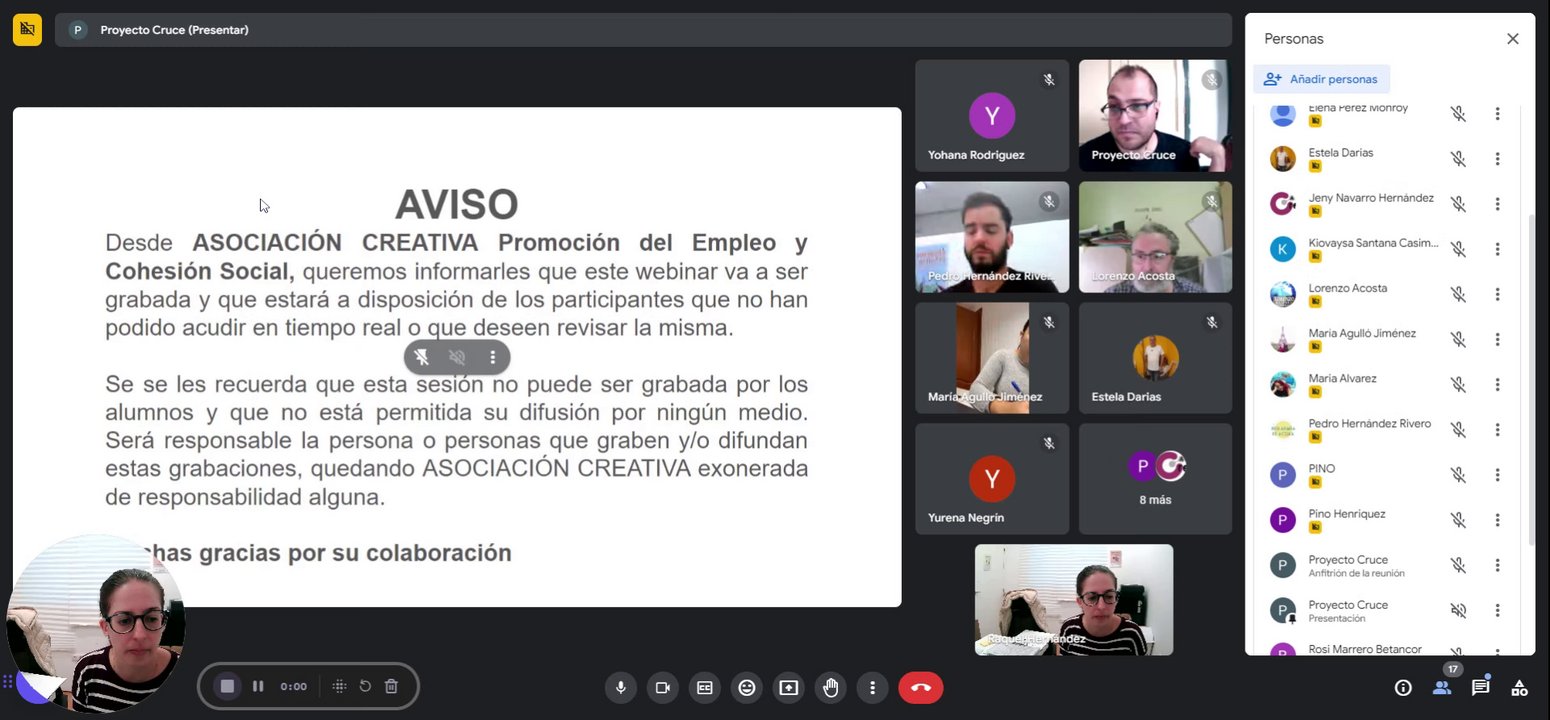Open more options for Proyecto Cruce Presentación
The width and height of the screenshot is (1550, 720).
click(1497, 610)
